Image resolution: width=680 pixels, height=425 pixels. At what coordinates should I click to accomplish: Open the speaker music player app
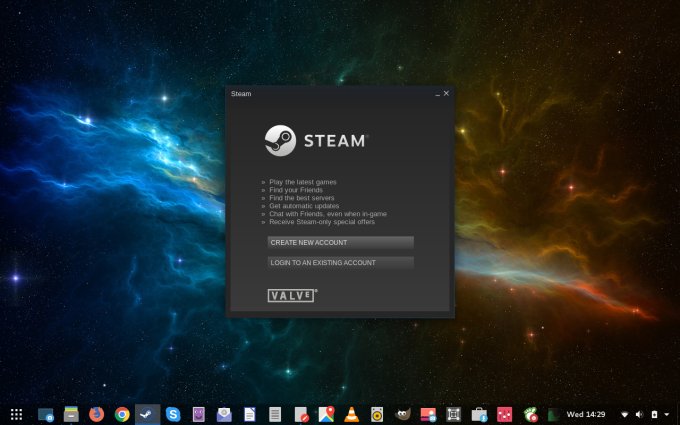click(377, 414)
